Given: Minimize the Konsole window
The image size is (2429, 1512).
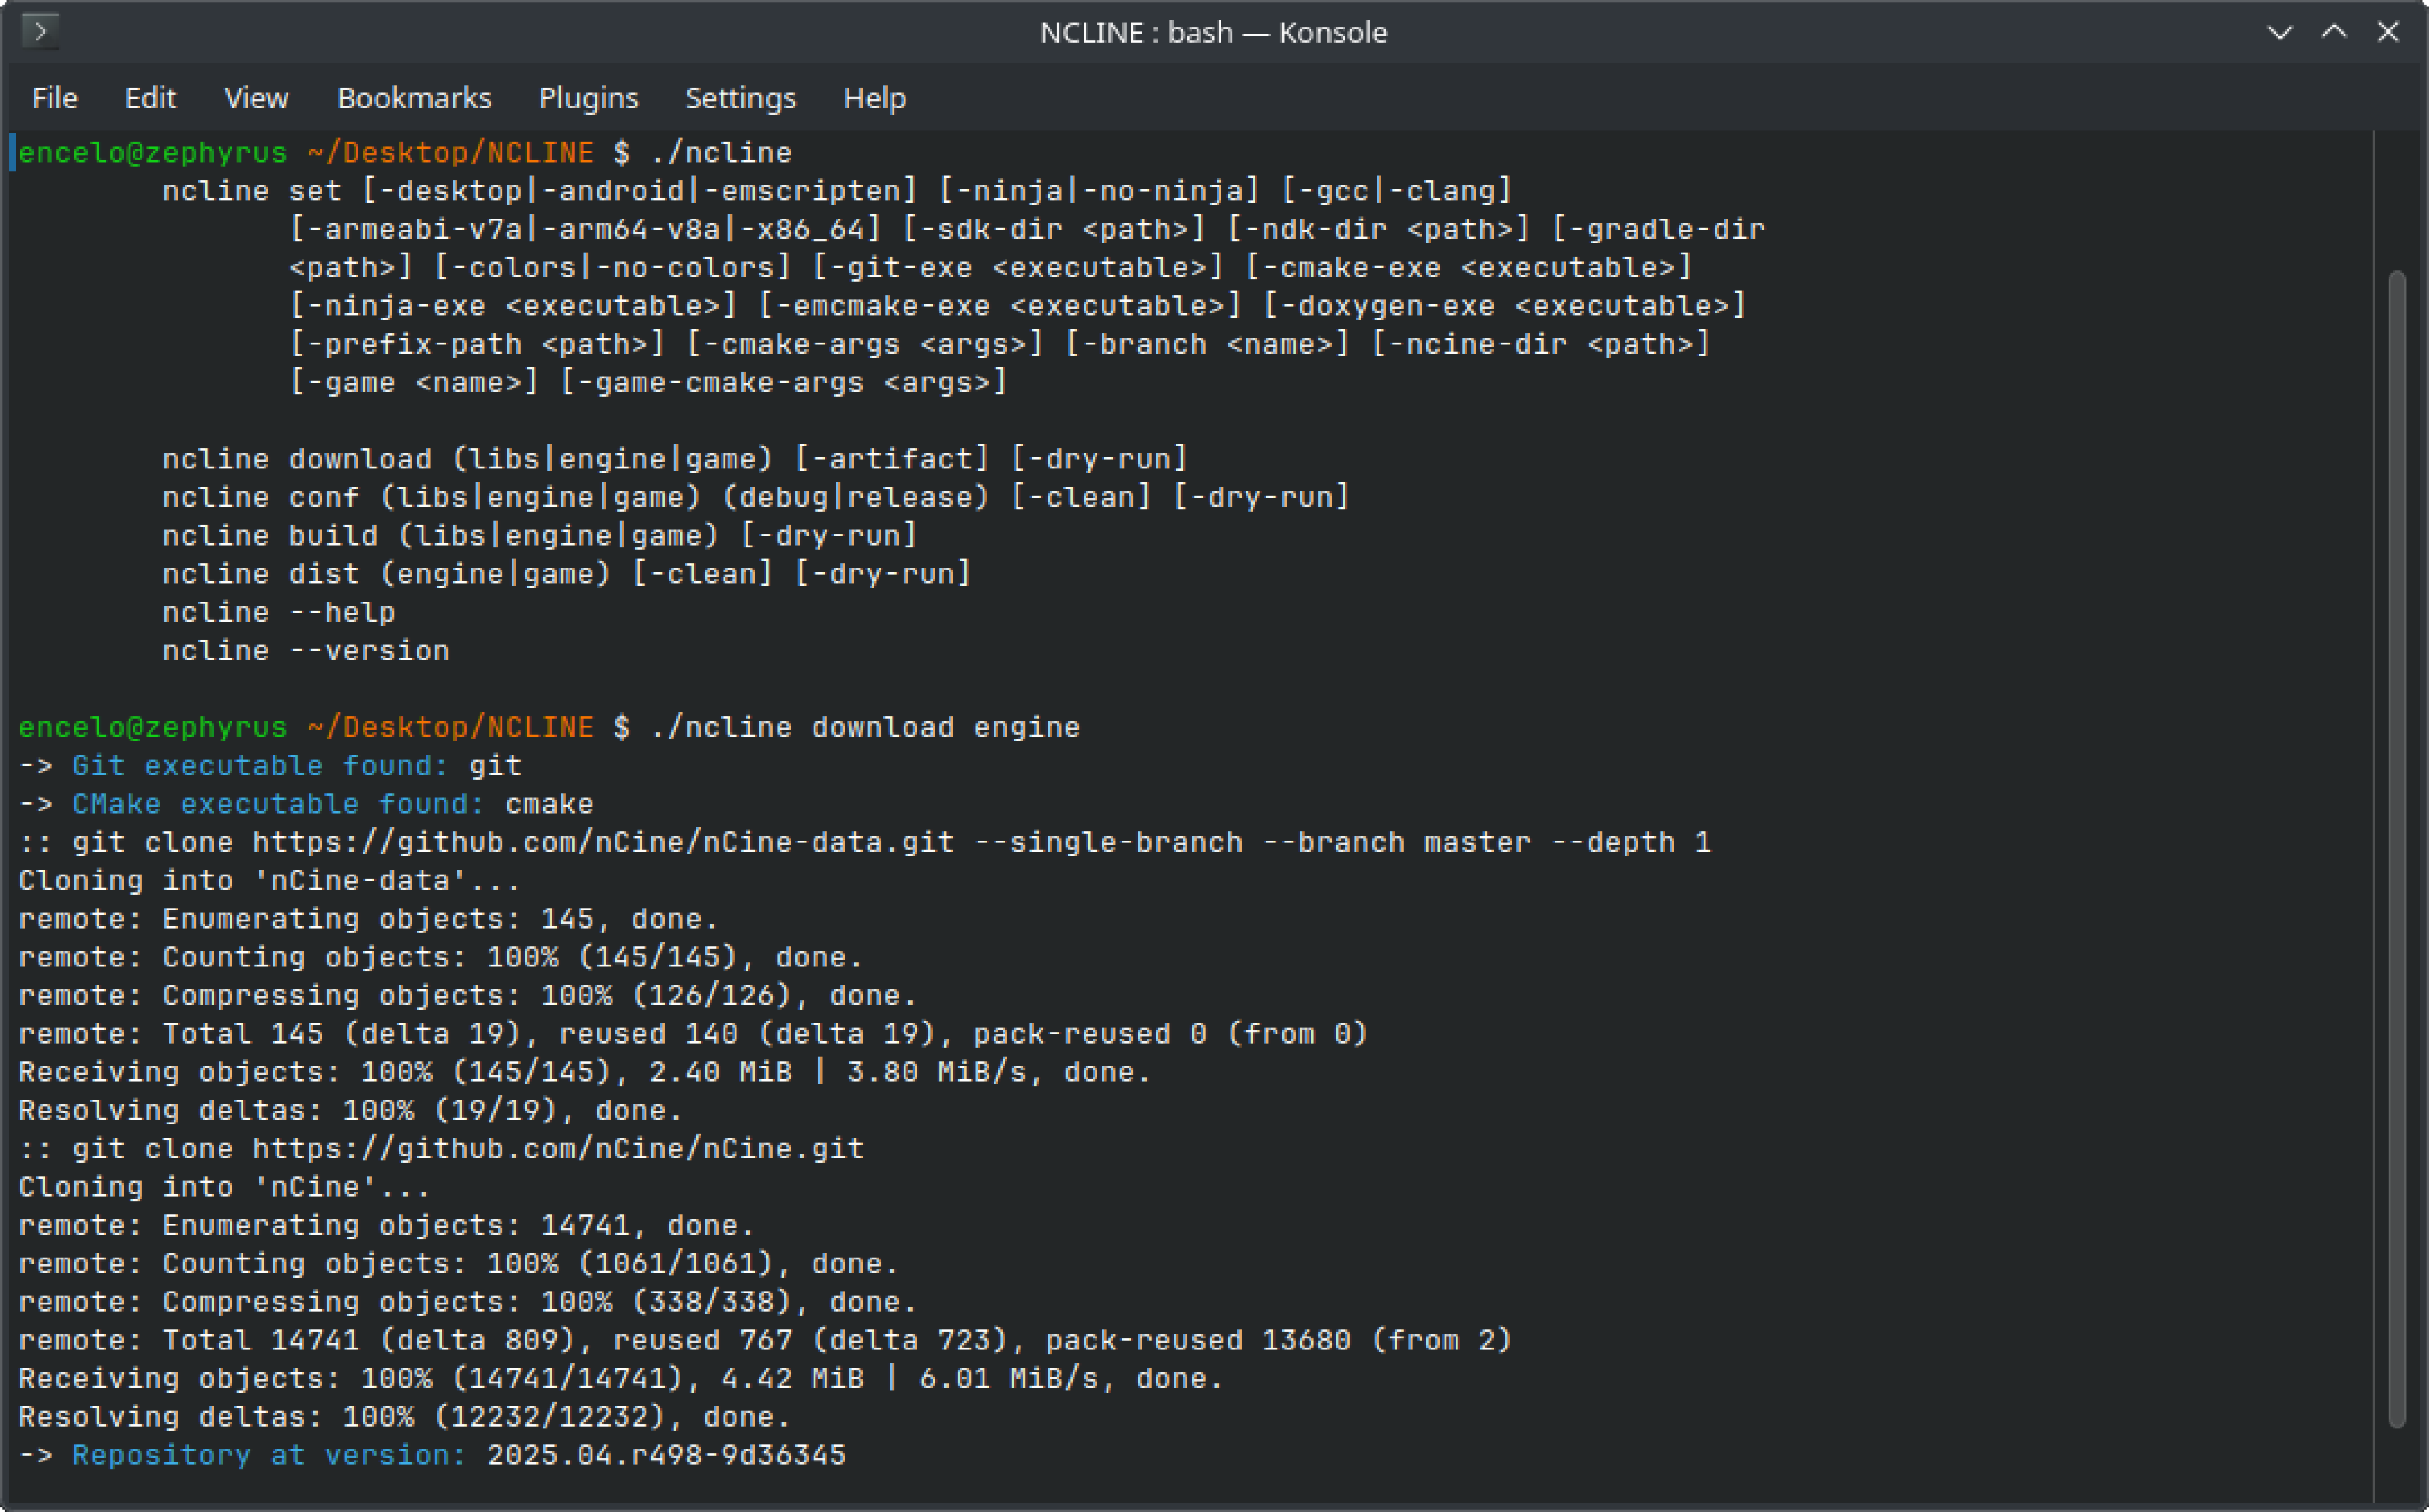Looking at the screenshot, I should tap(2279, 32).
